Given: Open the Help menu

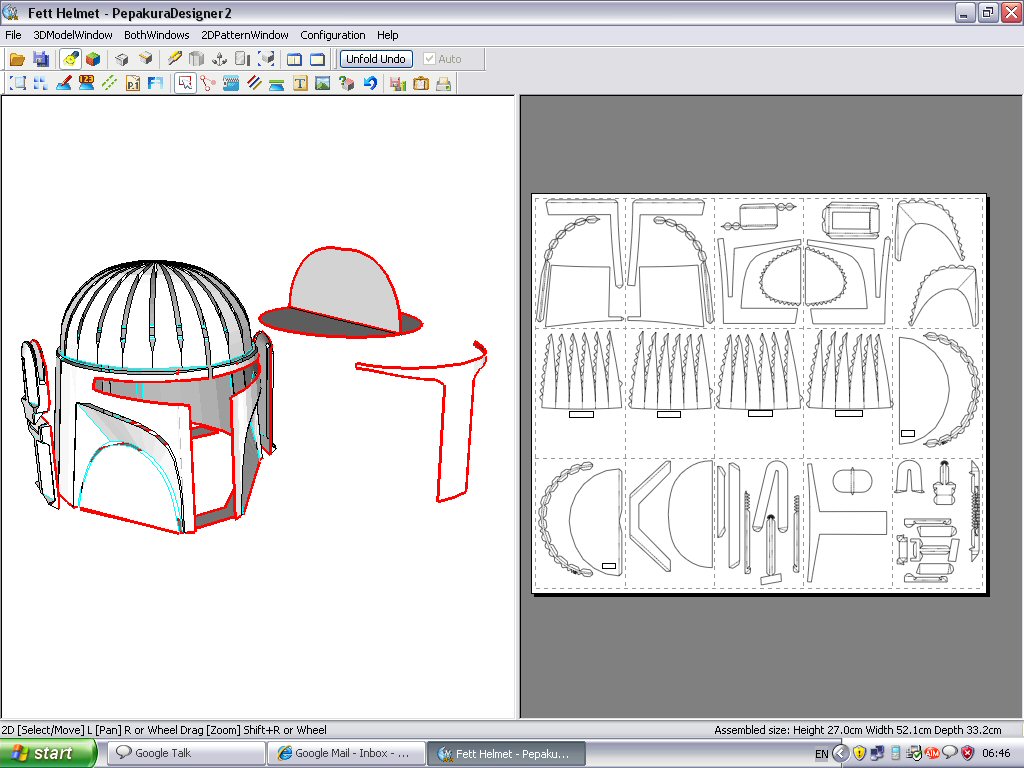Looking at the screenshot, I should (x=387, y=35).
